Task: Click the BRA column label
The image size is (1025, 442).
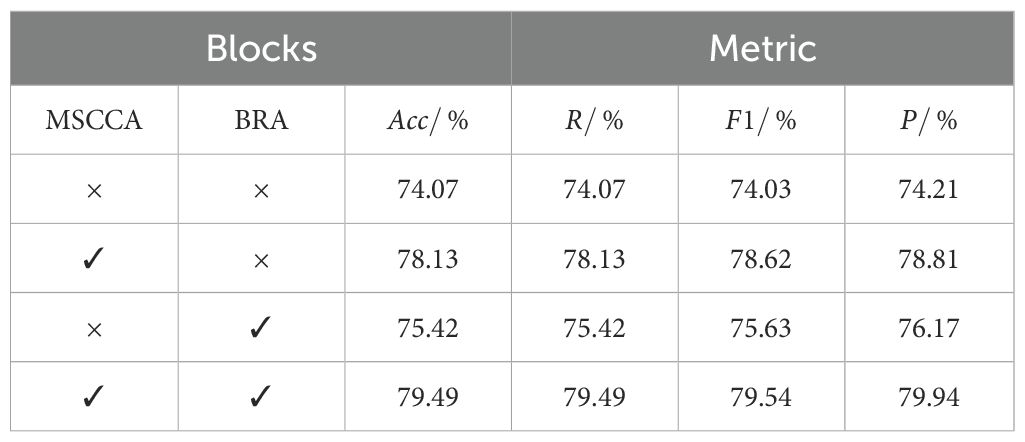Action: point(261,121)
